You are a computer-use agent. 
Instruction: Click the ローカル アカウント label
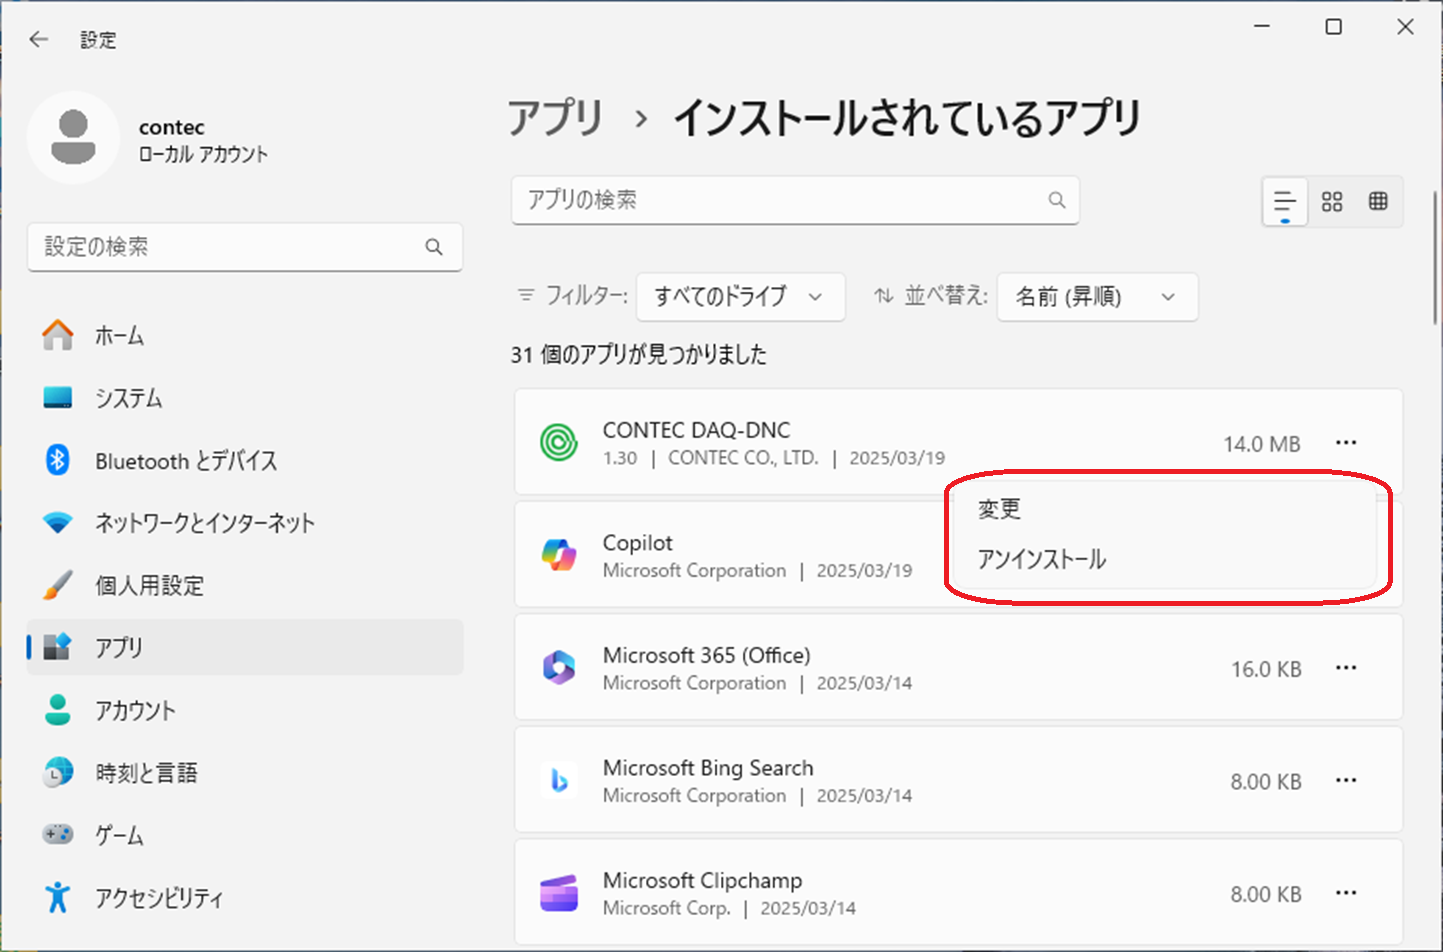pos(203,154)
